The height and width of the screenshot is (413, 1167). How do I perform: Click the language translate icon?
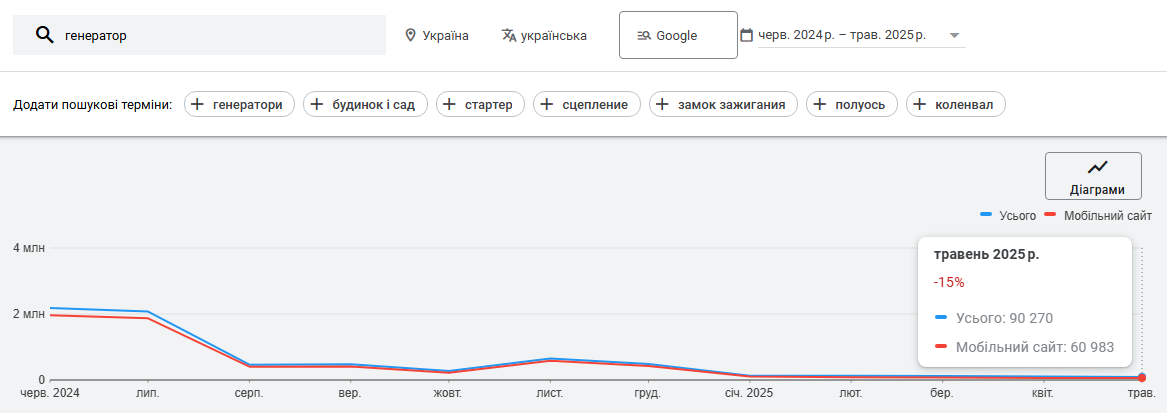click(x=509, y=35)
